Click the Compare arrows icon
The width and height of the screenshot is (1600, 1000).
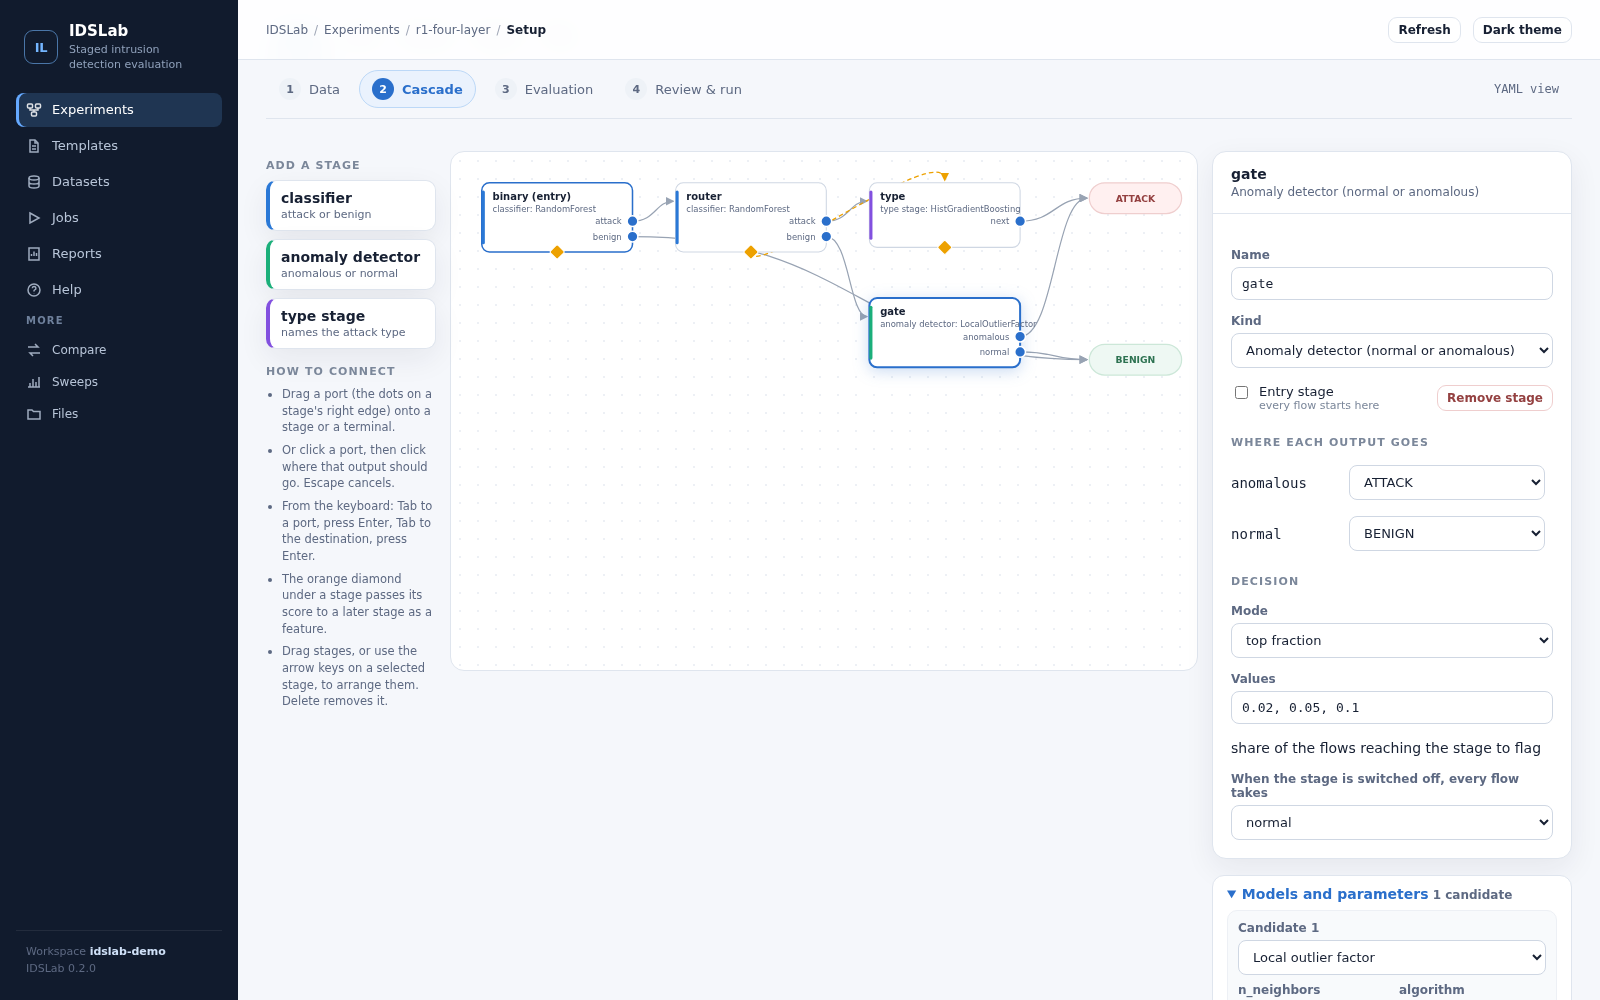34,350
